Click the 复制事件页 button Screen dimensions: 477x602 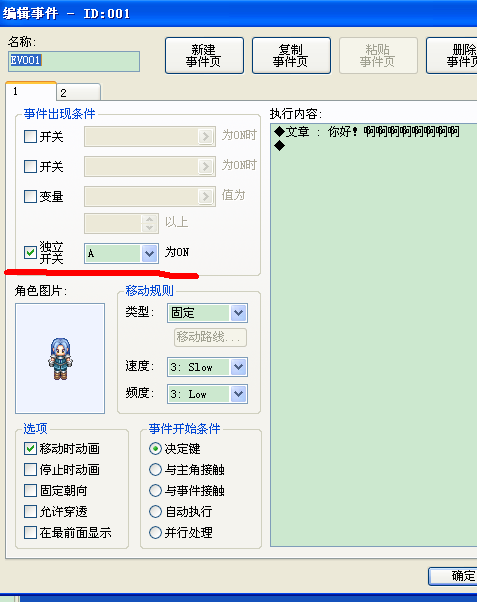pyautogui.click(x=291, y=56)
